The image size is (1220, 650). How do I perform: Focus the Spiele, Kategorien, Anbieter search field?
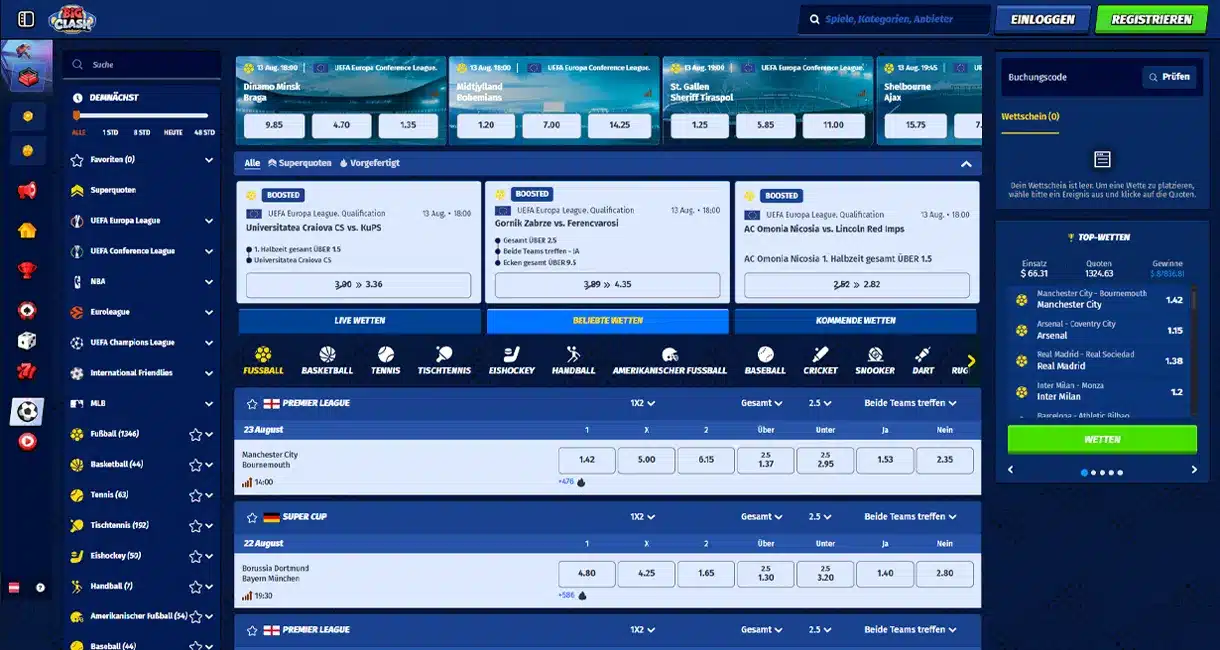(x=894, y=19)
